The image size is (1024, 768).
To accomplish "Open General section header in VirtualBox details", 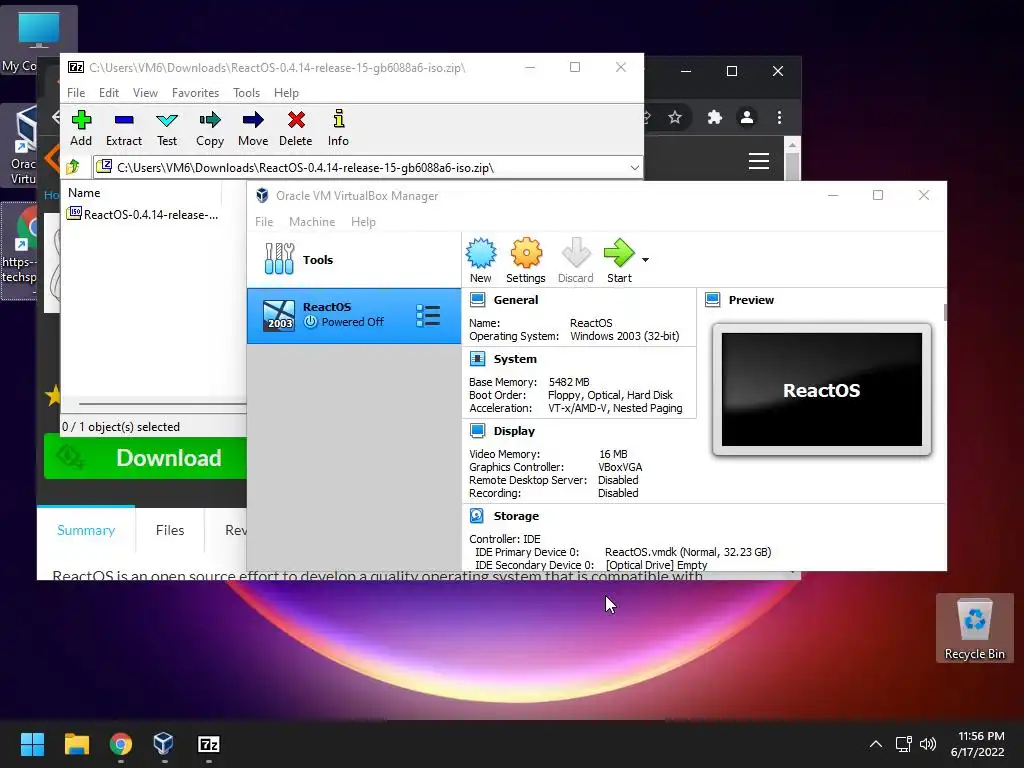I will click(516, 300).
